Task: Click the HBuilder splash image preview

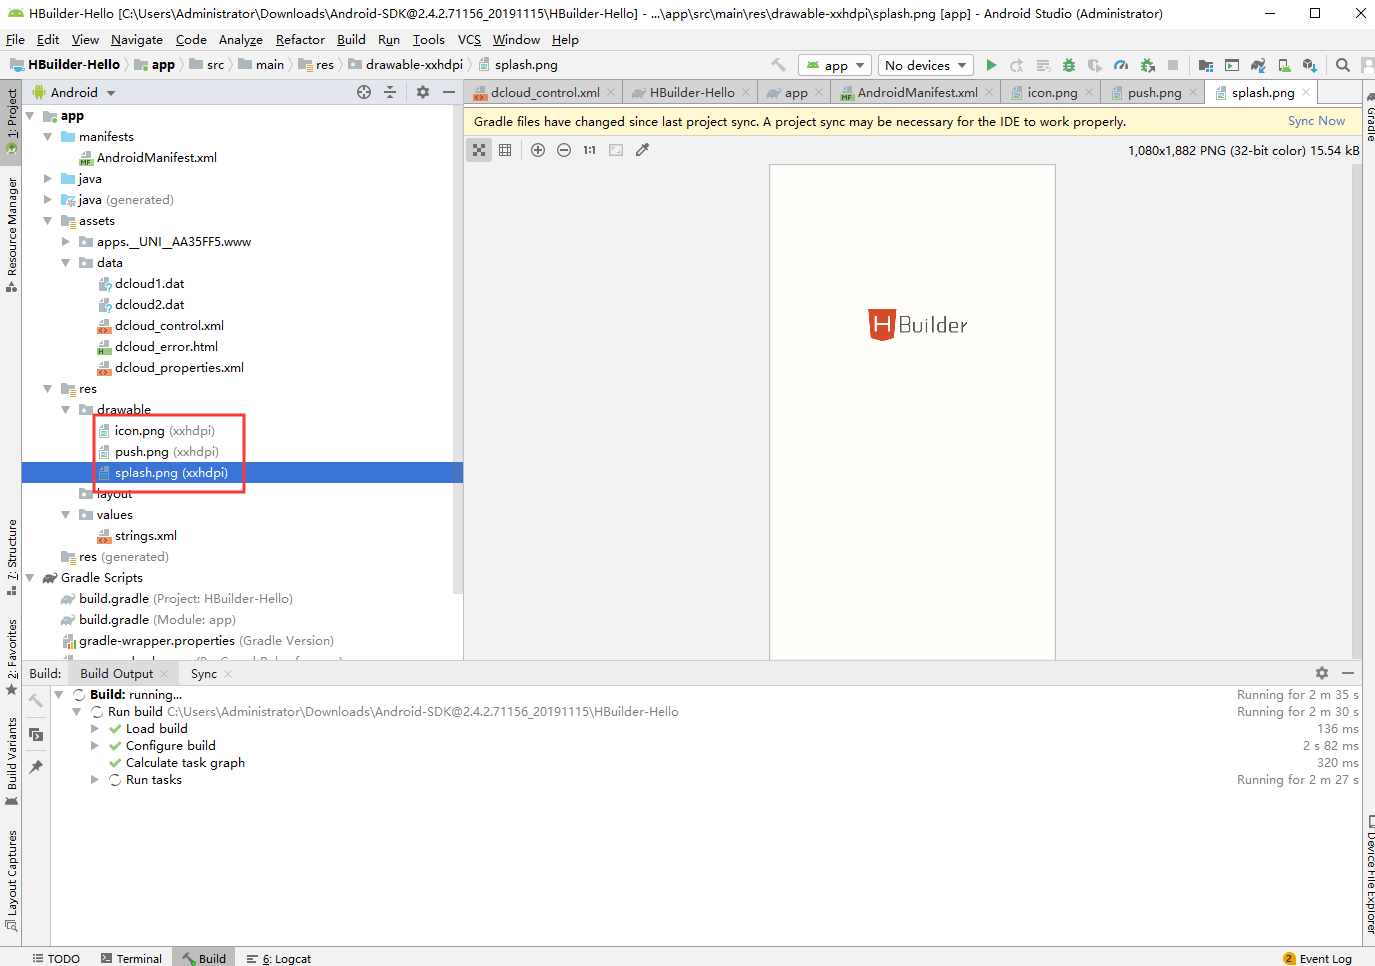Action: click(912, 411)
